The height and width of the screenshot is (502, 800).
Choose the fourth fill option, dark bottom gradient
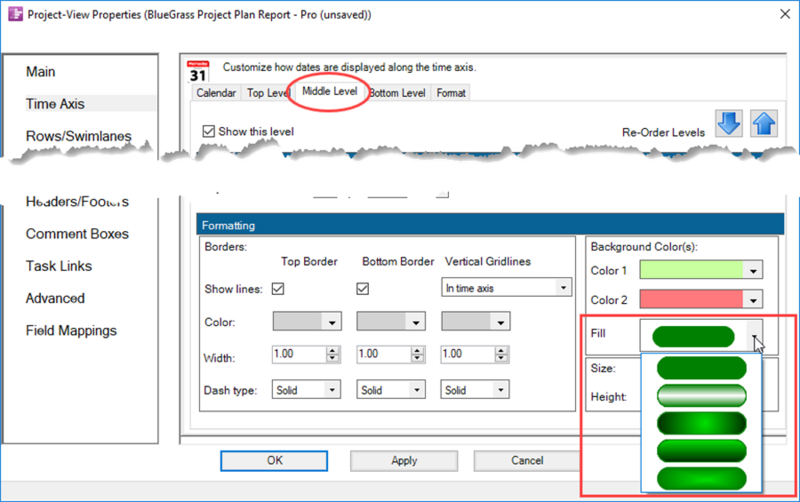coord(702,451)
